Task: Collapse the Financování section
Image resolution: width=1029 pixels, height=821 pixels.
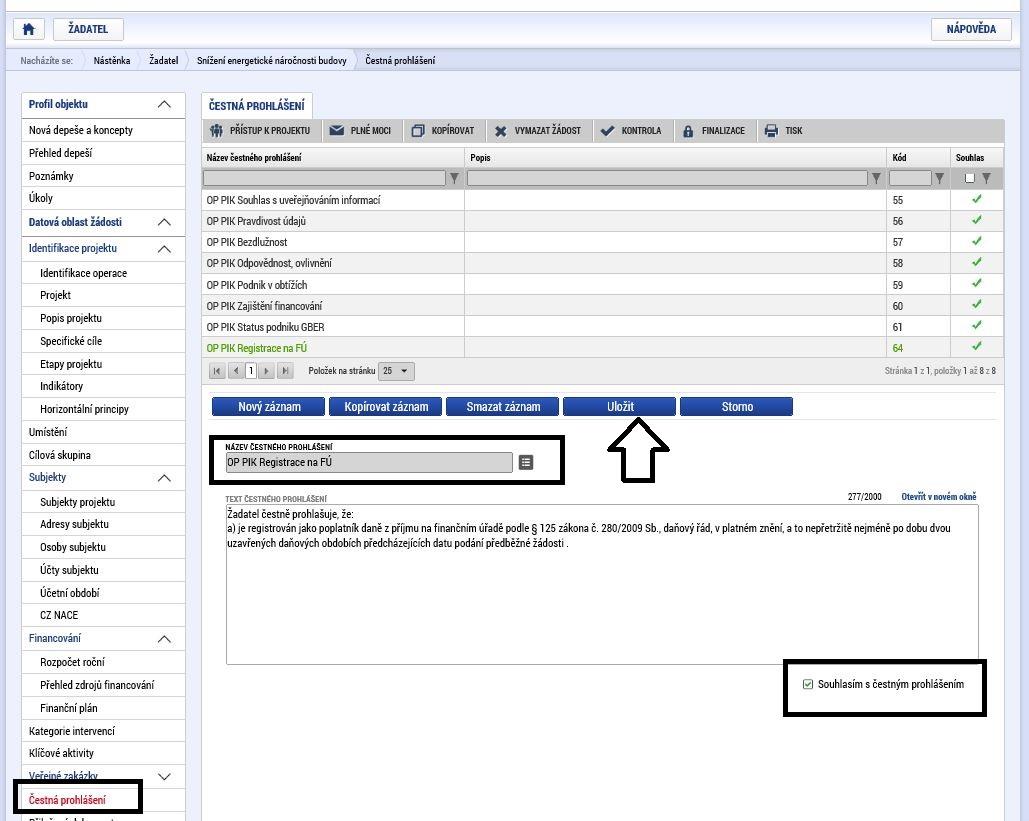Action: 164,639
